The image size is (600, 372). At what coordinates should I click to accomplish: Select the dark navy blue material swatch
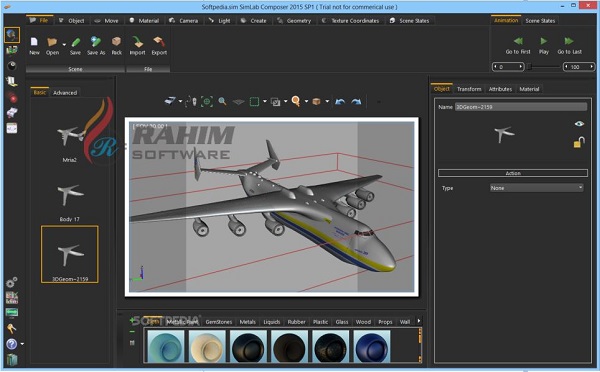[x=372, y=347]
